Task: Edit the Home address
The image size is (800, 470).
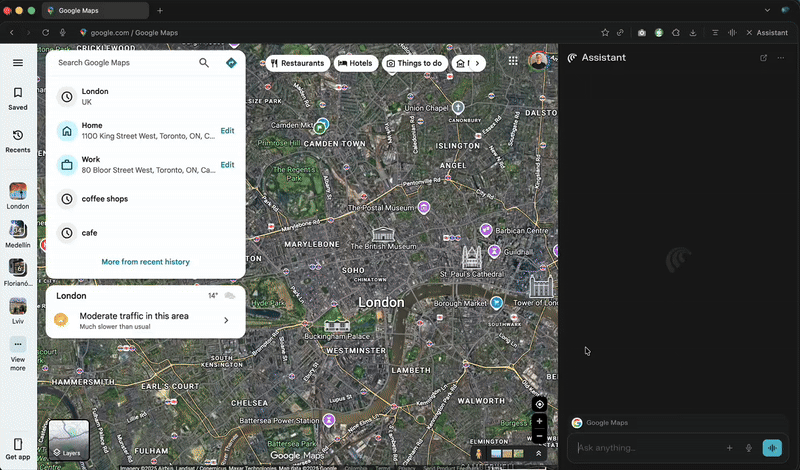Action: [x=227, y=131]
